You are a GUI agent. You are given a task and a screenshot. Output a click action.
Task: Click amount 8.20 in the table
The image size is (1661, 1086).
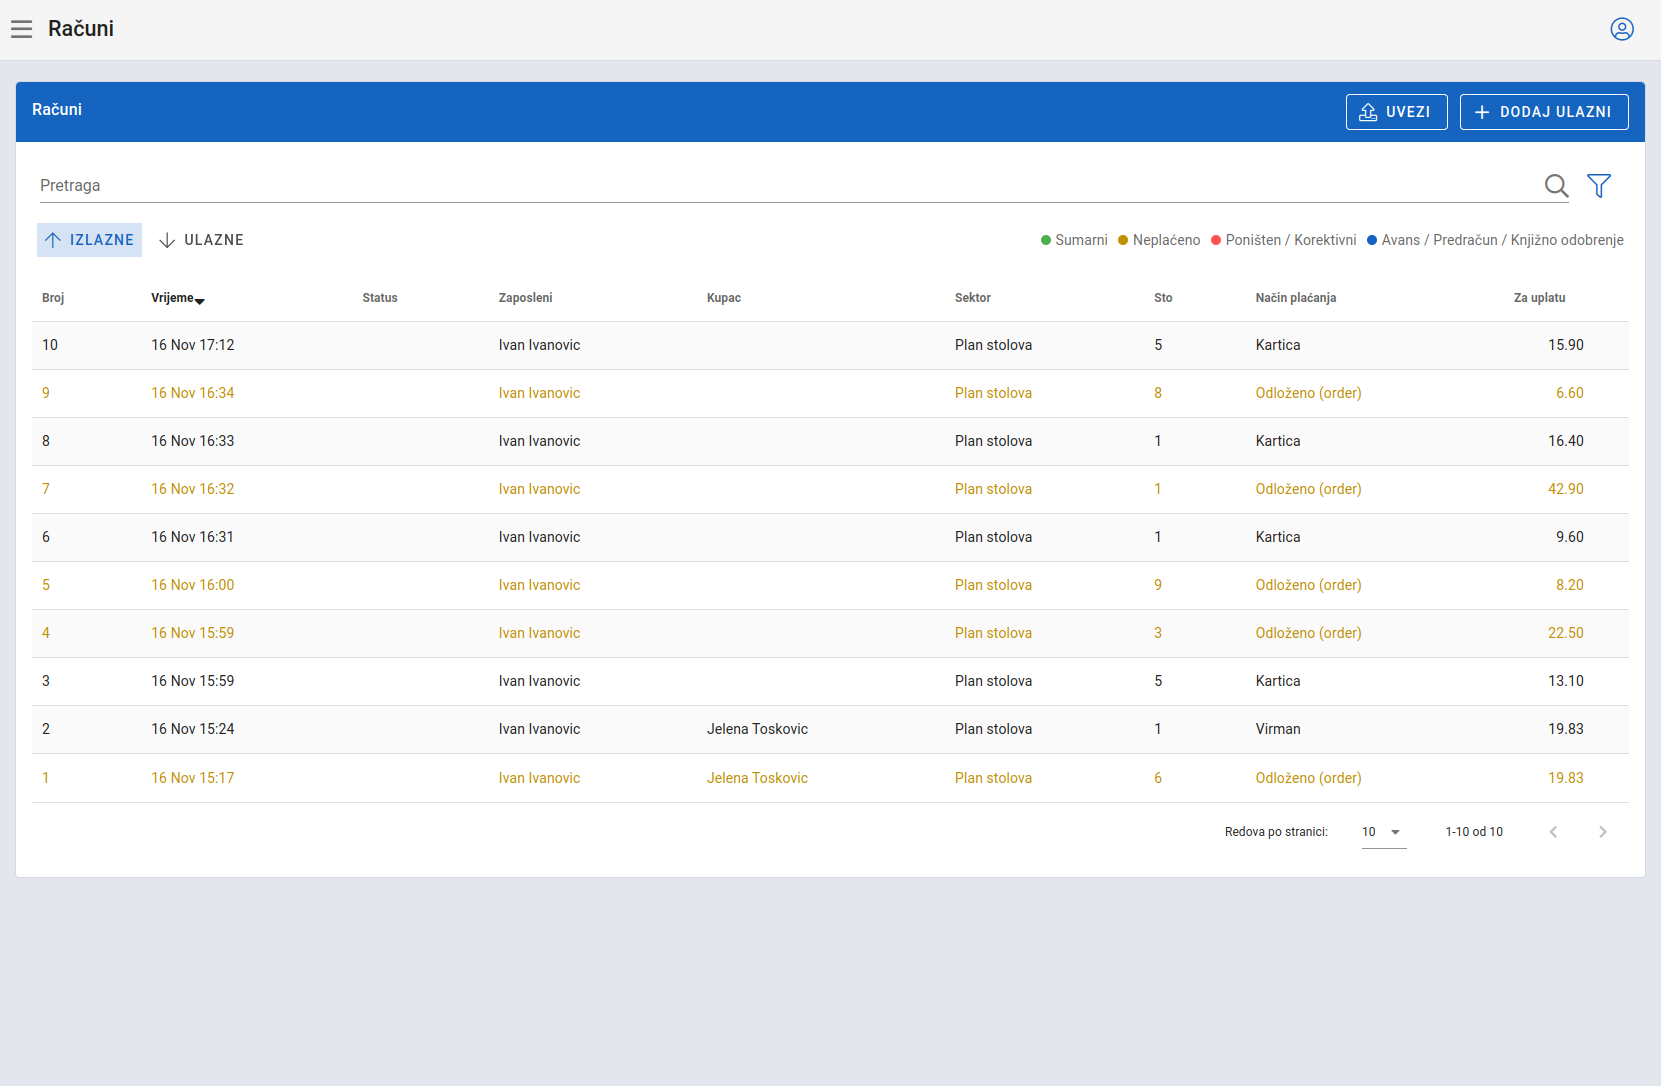[x=1570, y=585]
